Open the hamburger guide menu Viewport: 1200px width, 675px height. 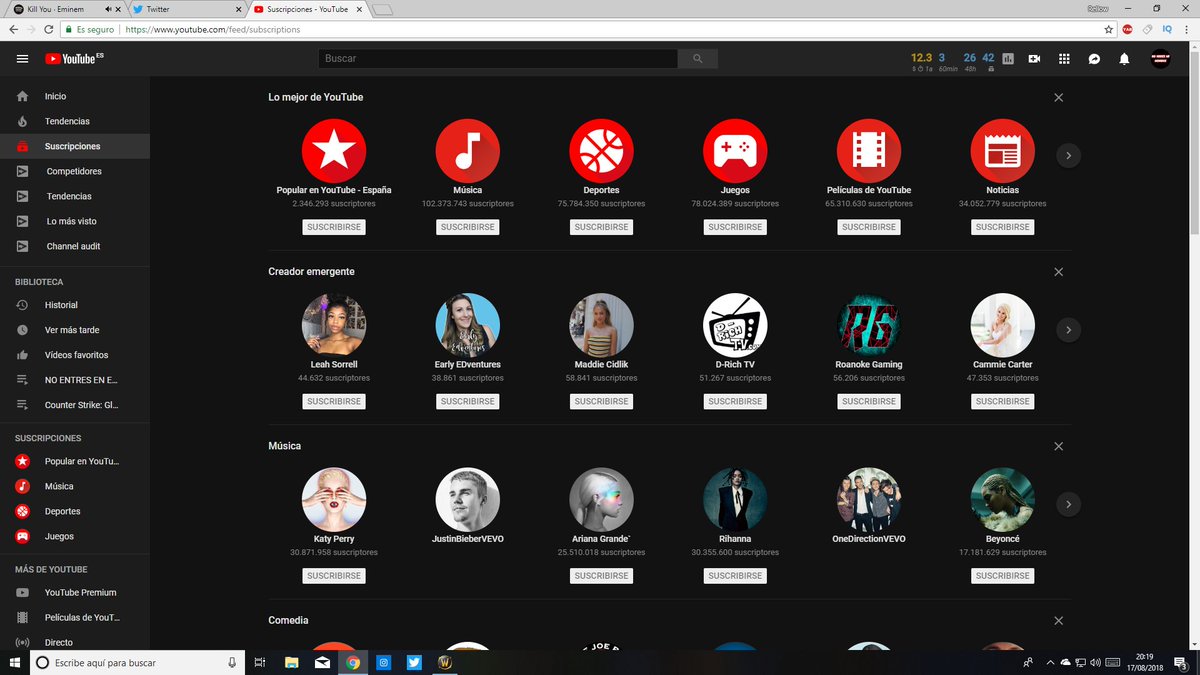[22, 59]
